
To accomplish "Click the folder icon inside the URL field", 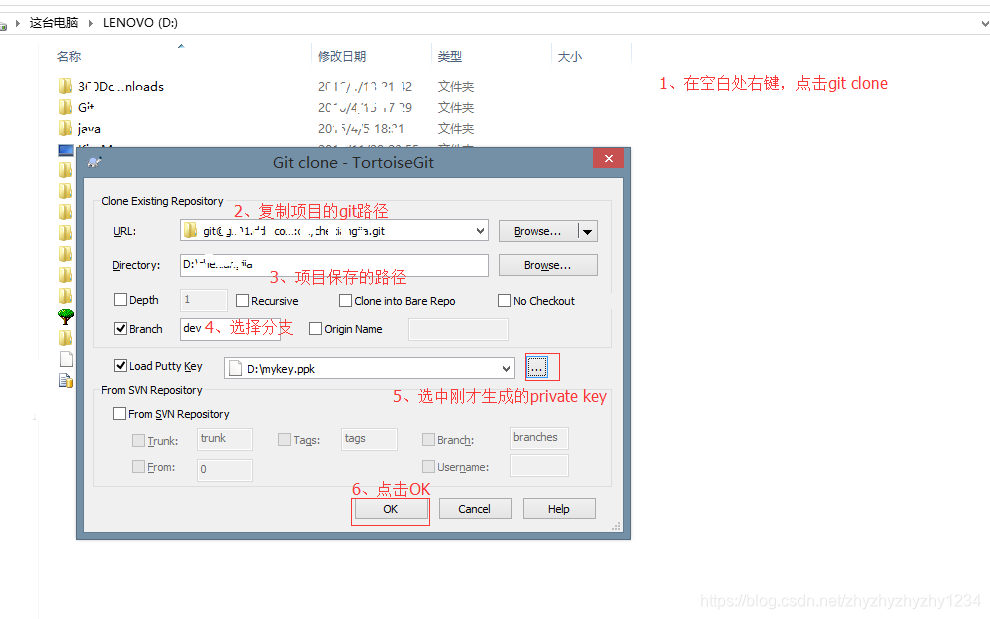I will coord(191,231).
